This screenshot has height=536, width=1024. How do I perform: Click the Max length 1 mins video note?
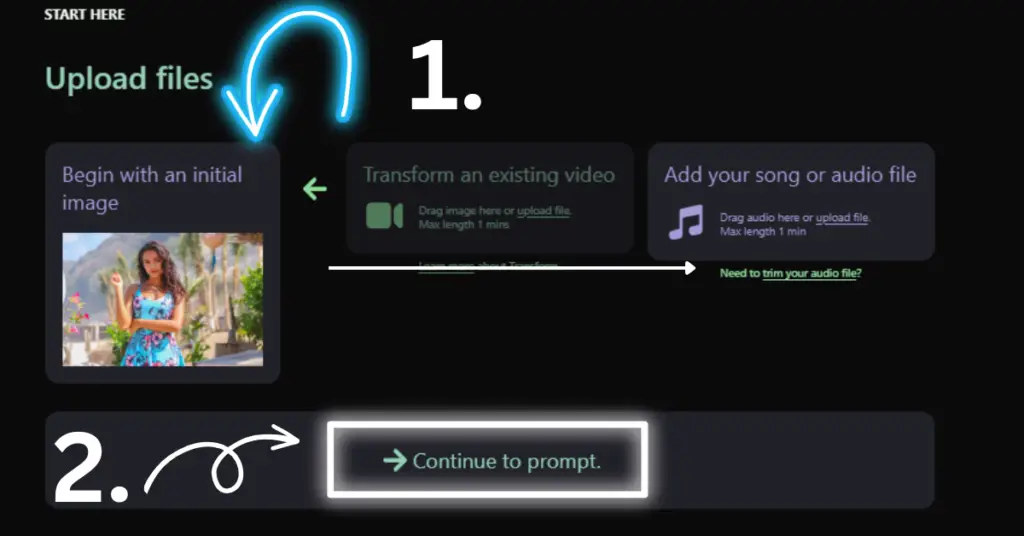click(464, 225)
